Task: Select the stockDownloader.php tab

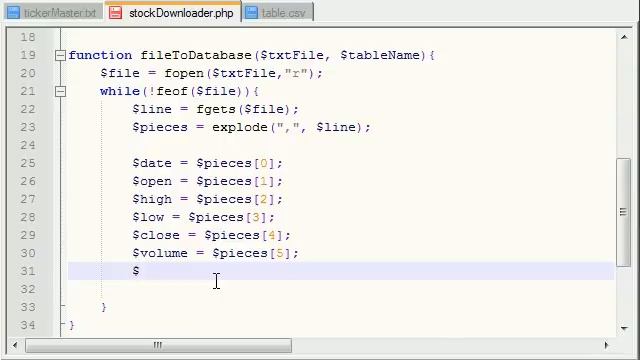Action: (172, 12)
